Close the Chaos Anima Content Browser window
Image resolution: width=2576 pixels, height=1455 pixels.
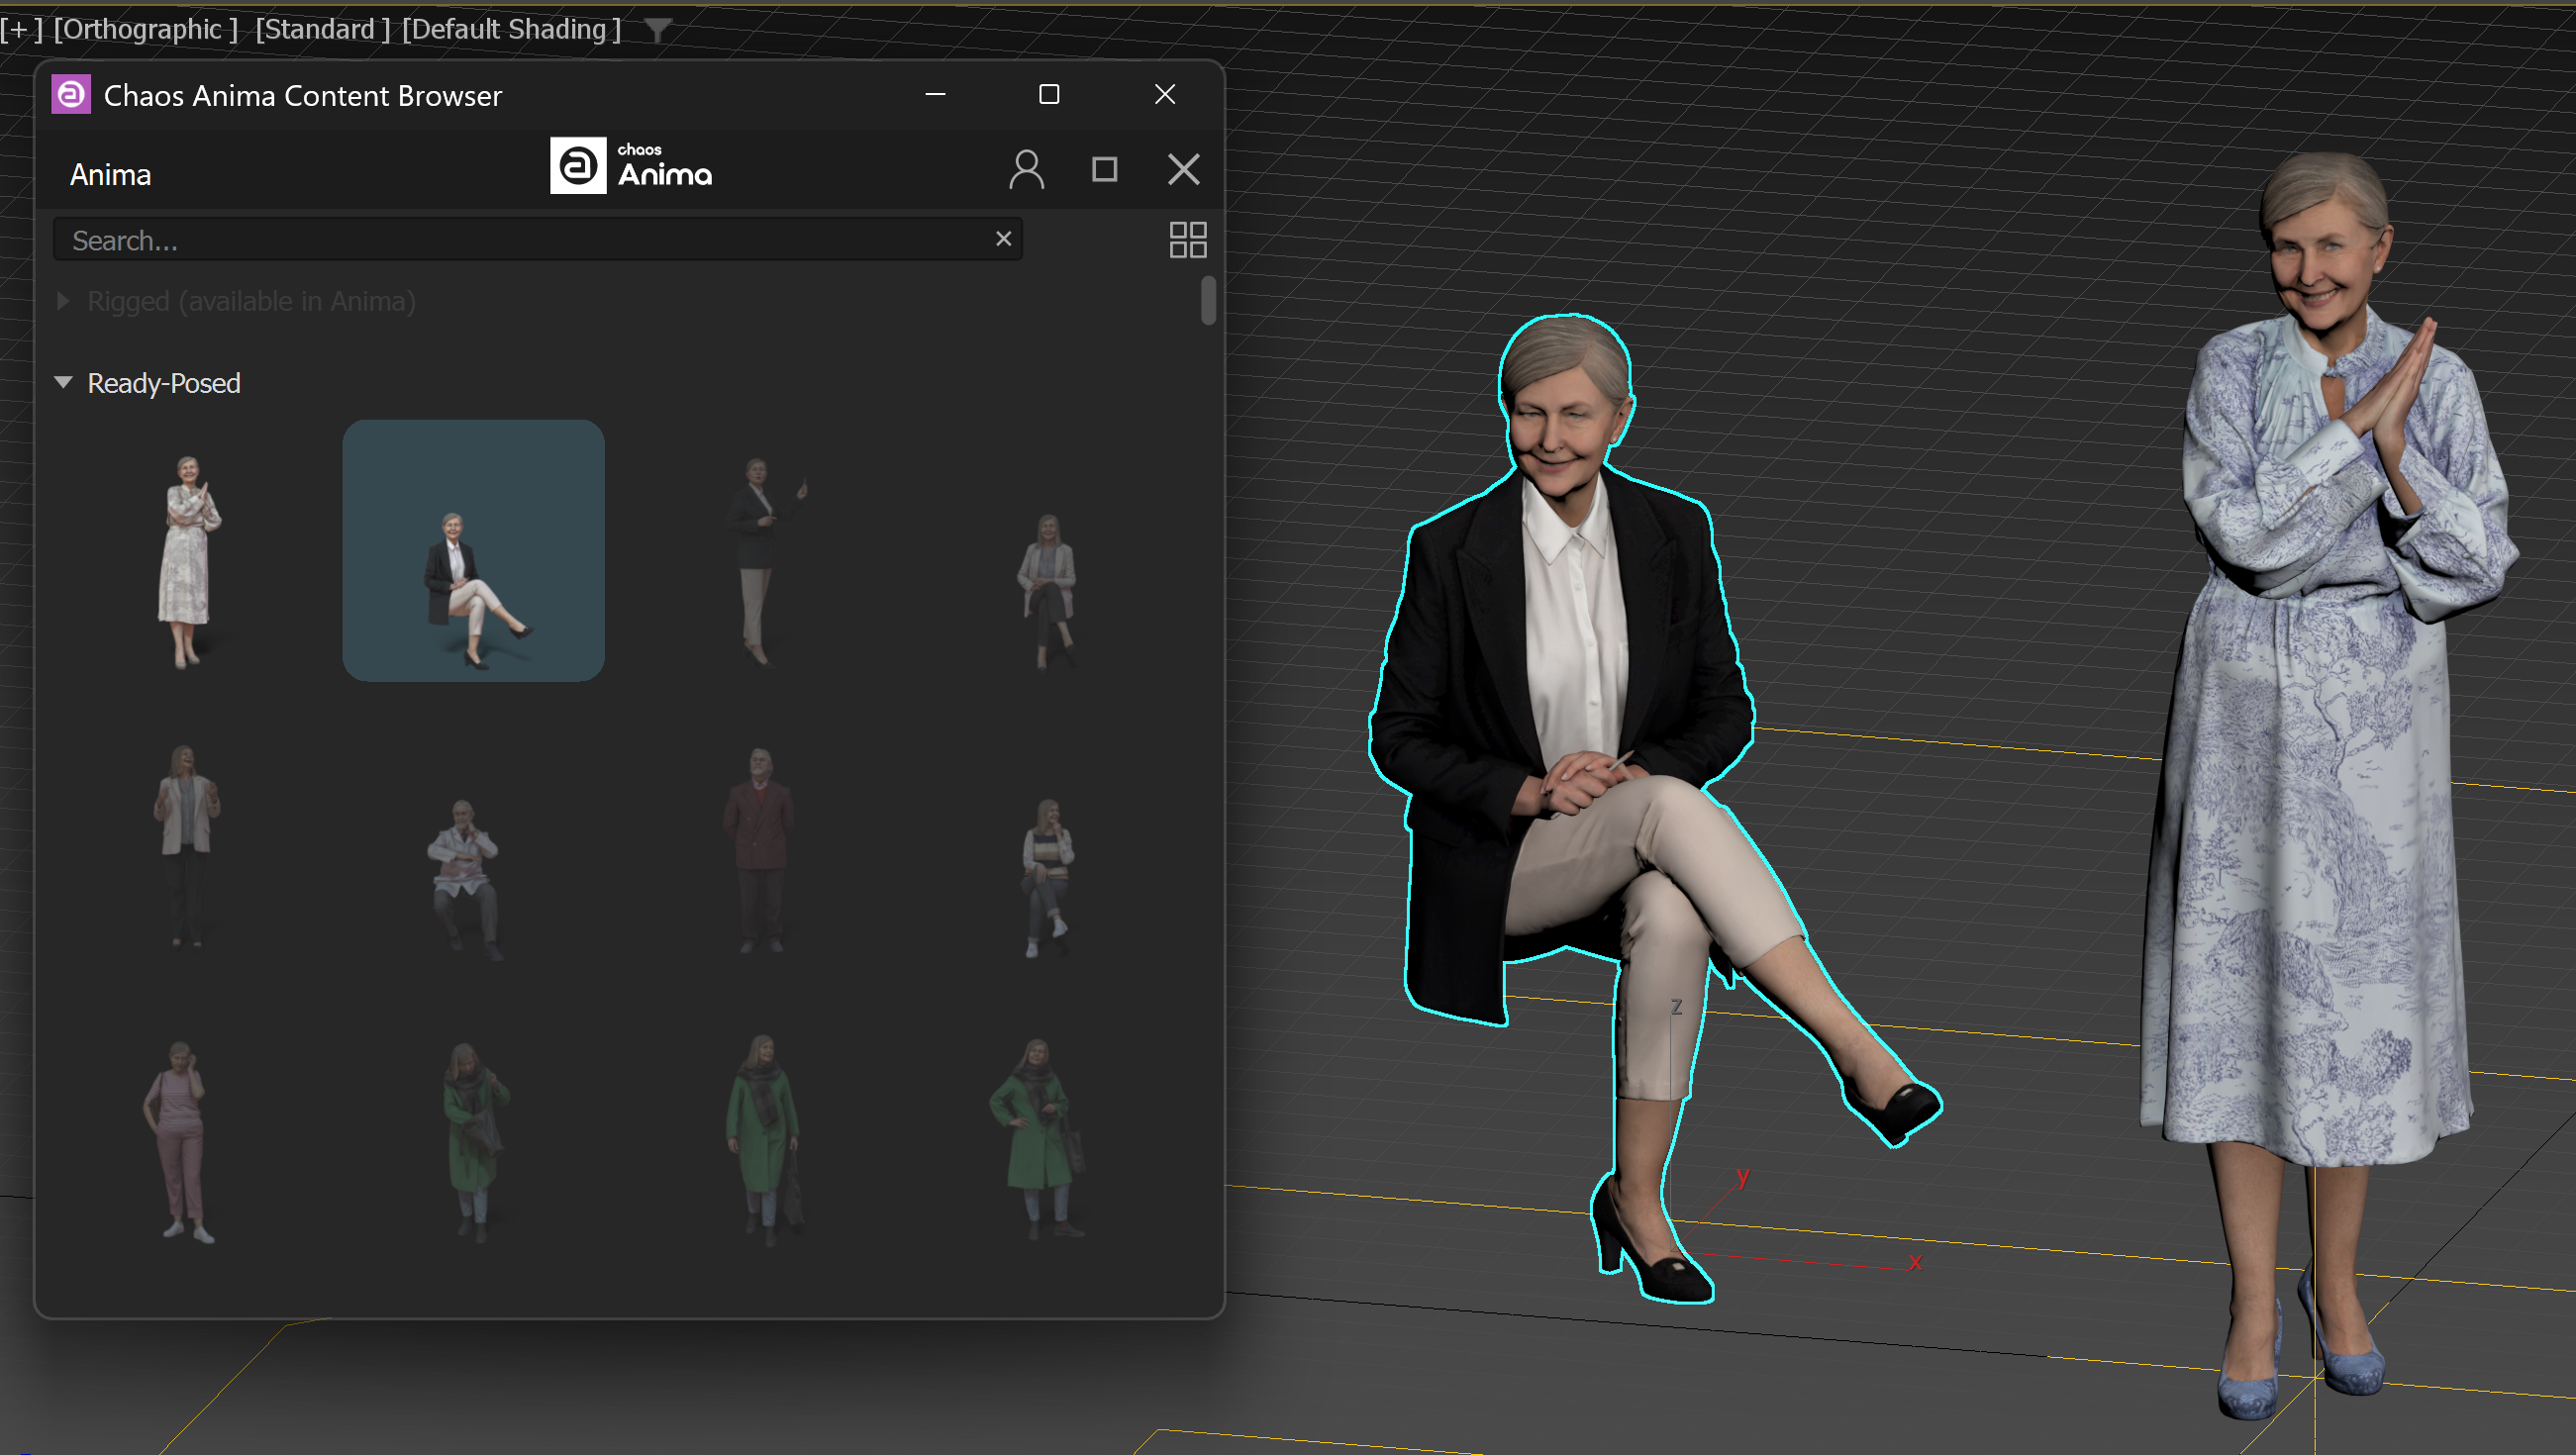(x=1164, y=94)
